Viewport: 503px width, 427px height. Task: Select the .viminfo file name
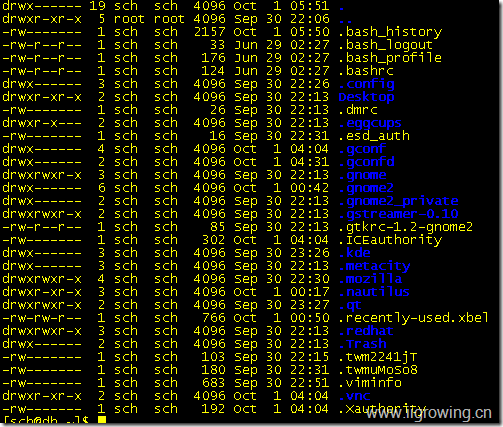(x=370, y=383)
